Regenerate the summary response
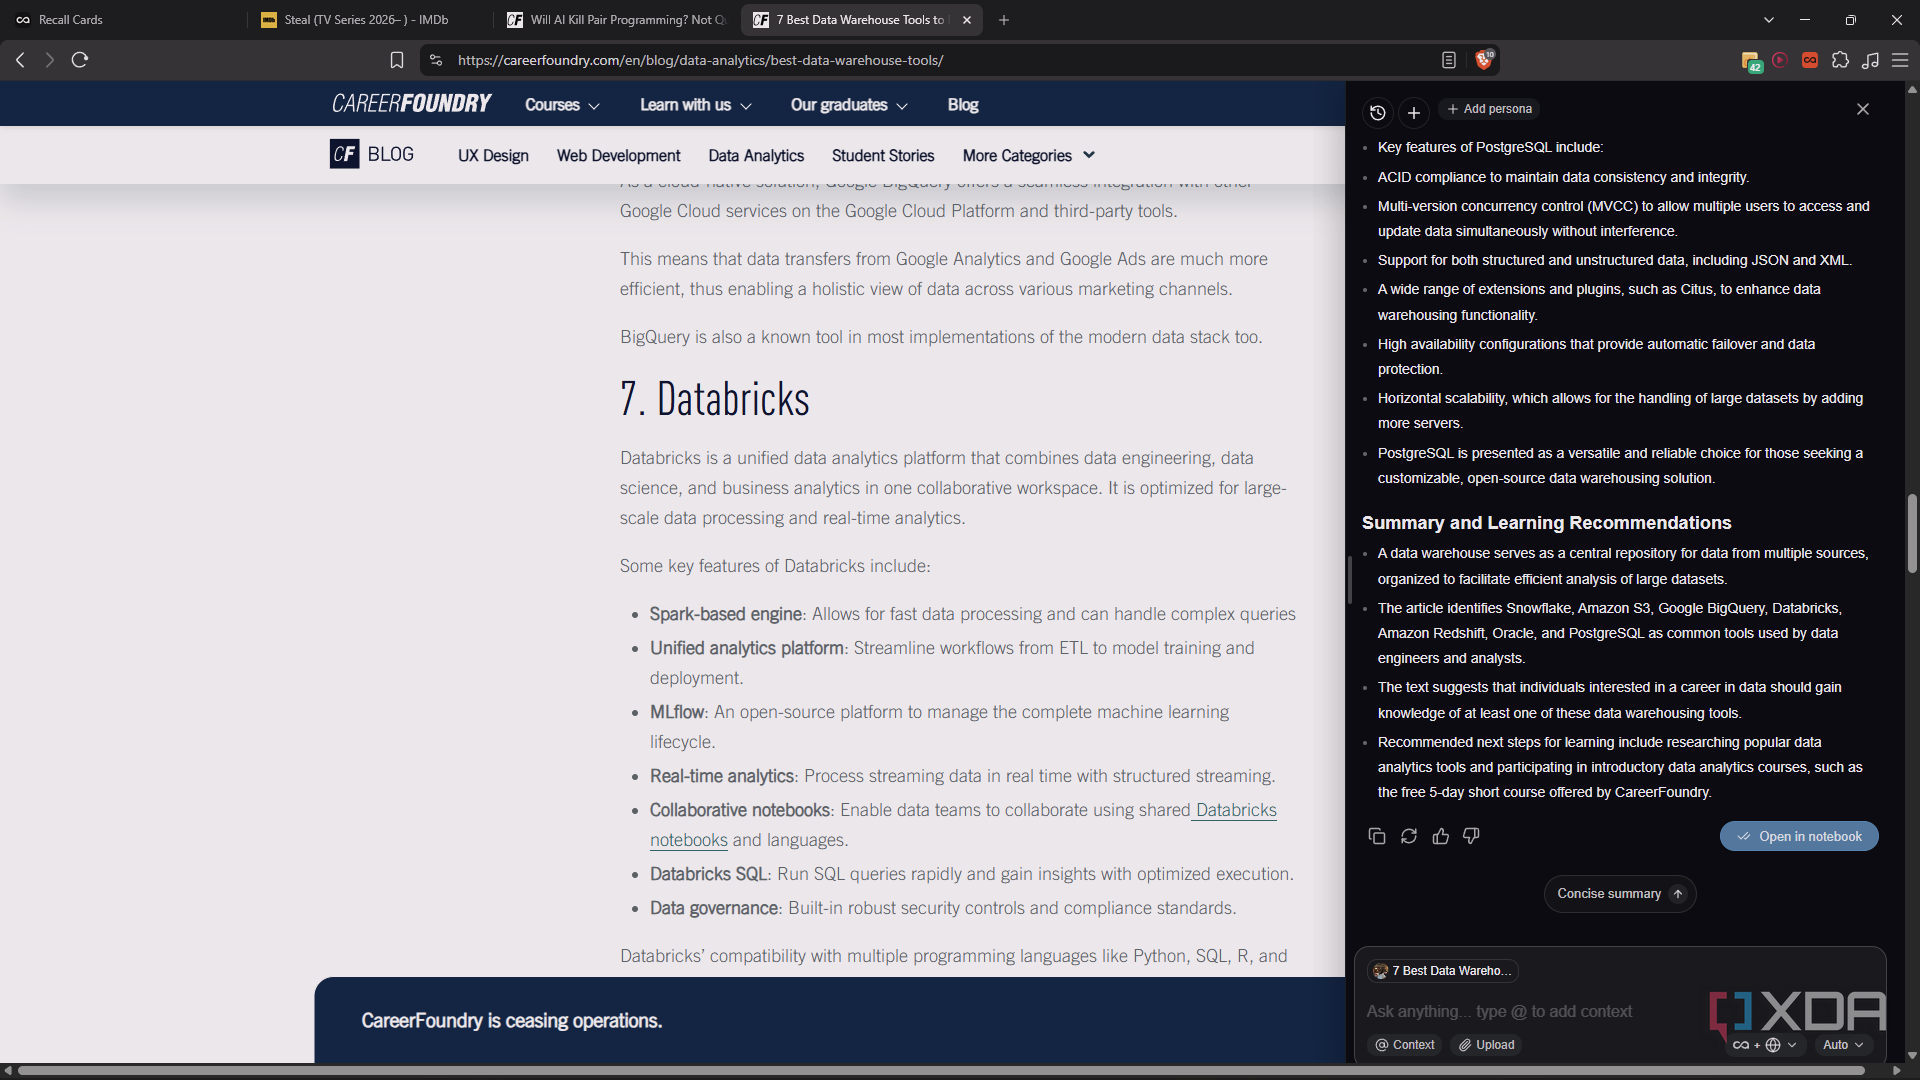This screenshot has width=1920, height=1080. [1409, 836]
